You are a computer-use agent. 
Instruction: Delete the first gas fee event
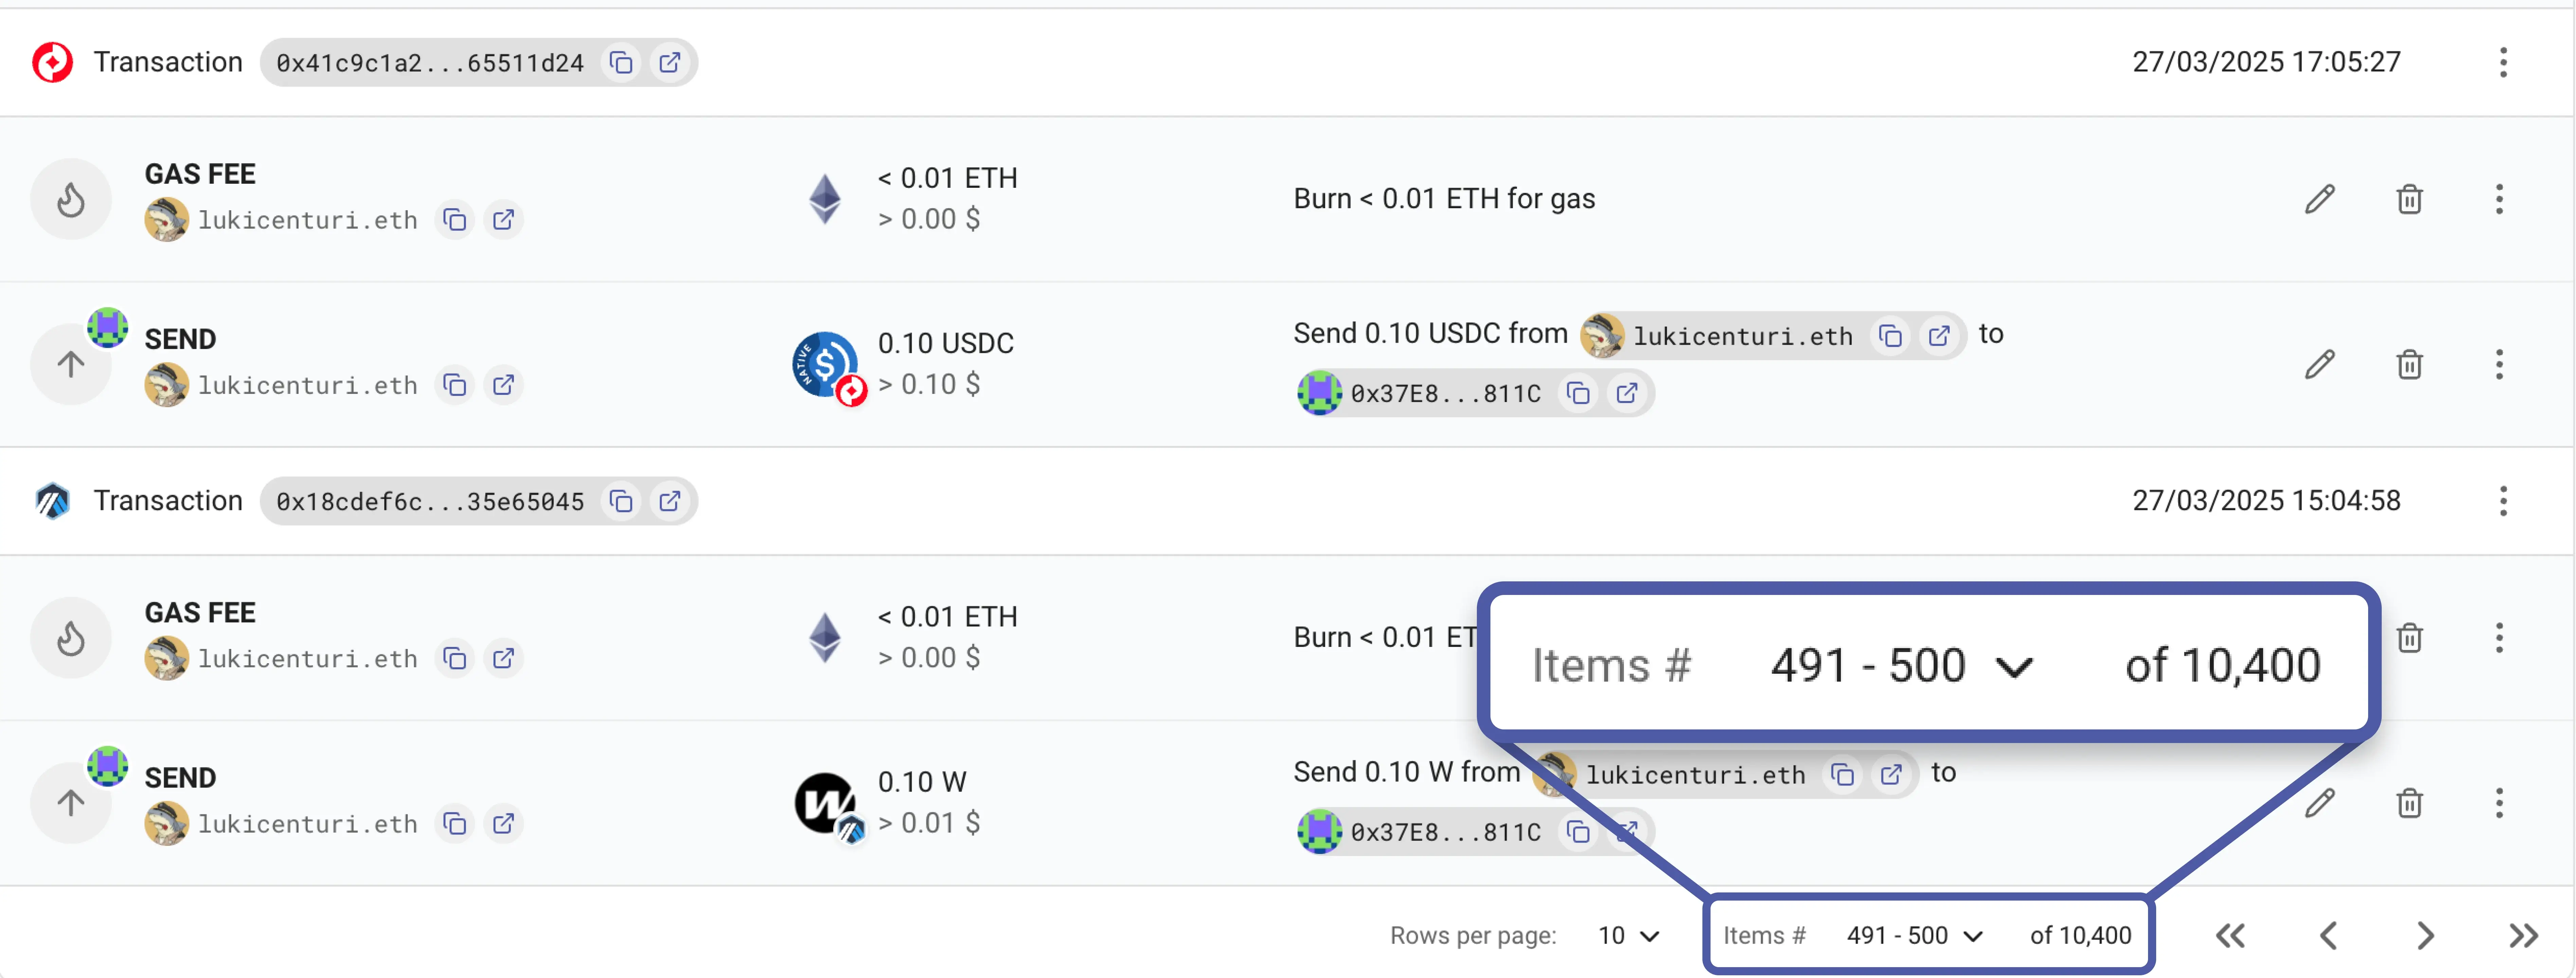(x=2409, y=199)
